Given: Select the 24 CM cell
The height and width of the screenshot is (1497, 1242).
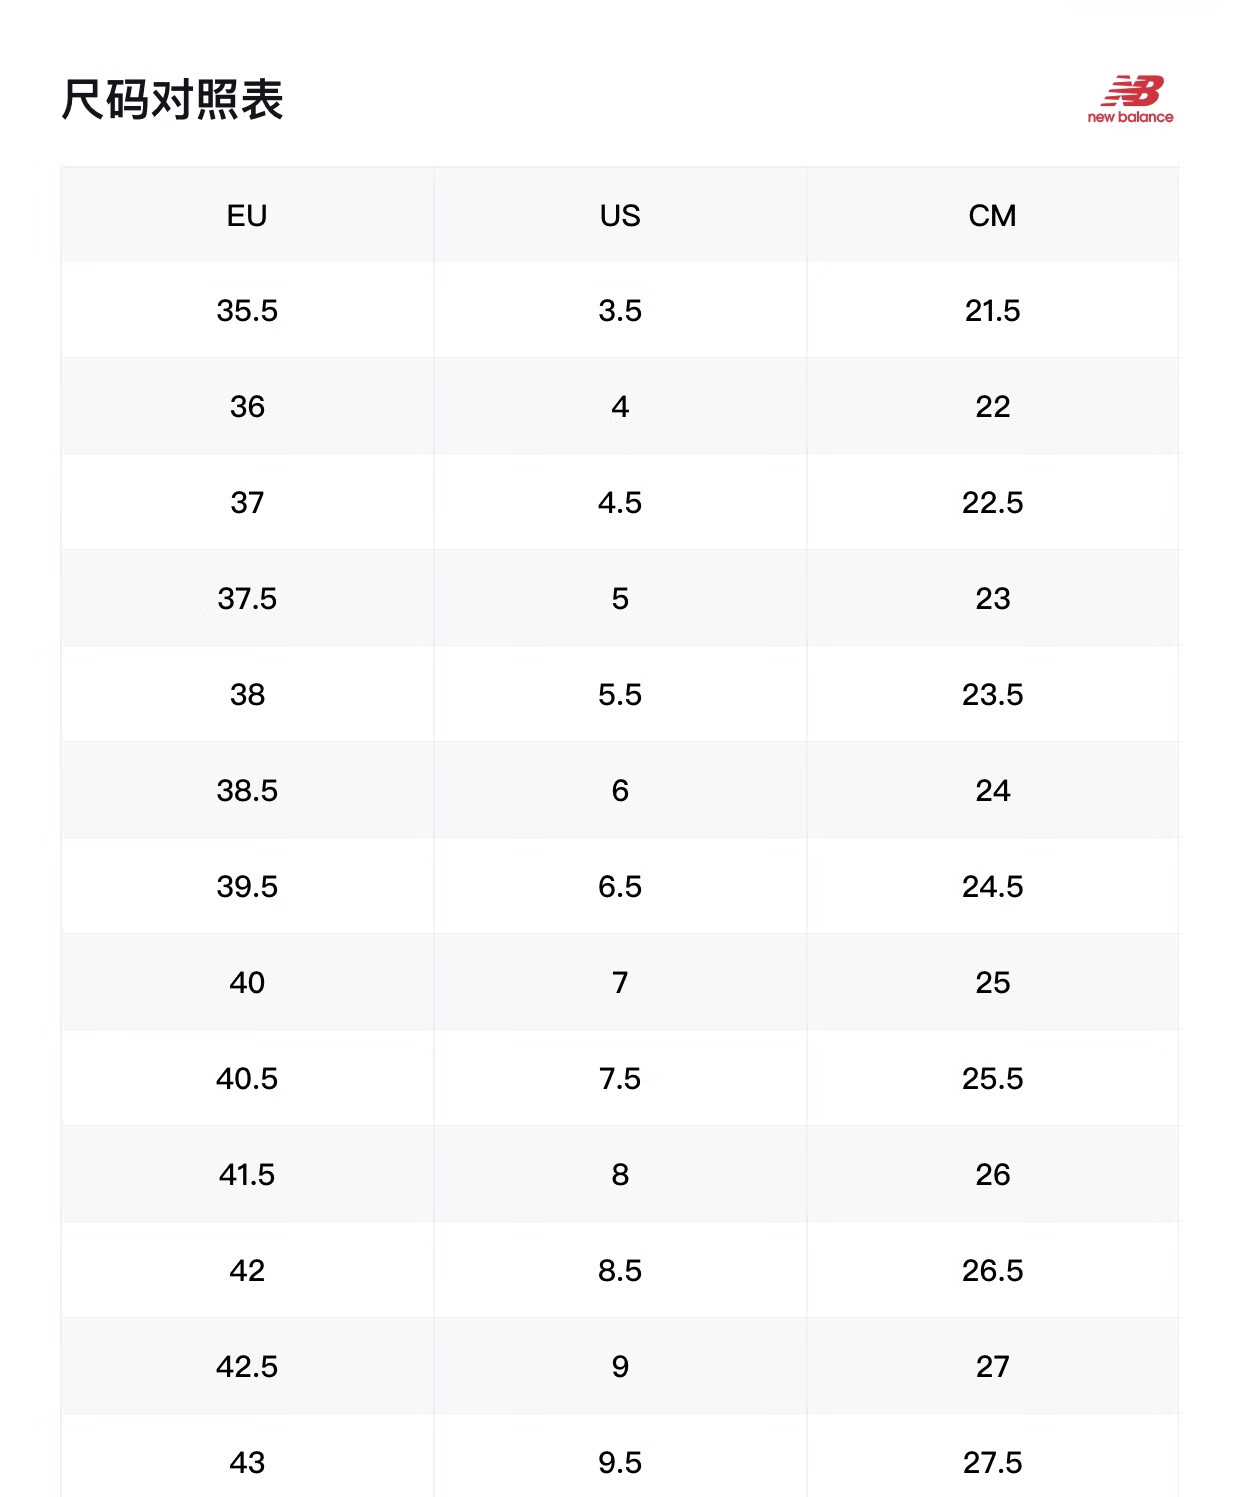Looking at the screenshot, I should point(992,790).
